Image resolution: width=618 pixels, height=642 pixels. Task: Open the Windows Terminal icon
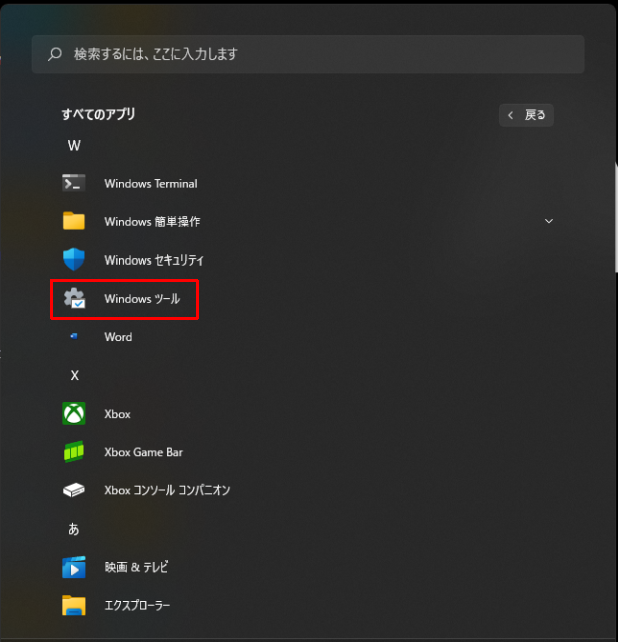point(74,183)
